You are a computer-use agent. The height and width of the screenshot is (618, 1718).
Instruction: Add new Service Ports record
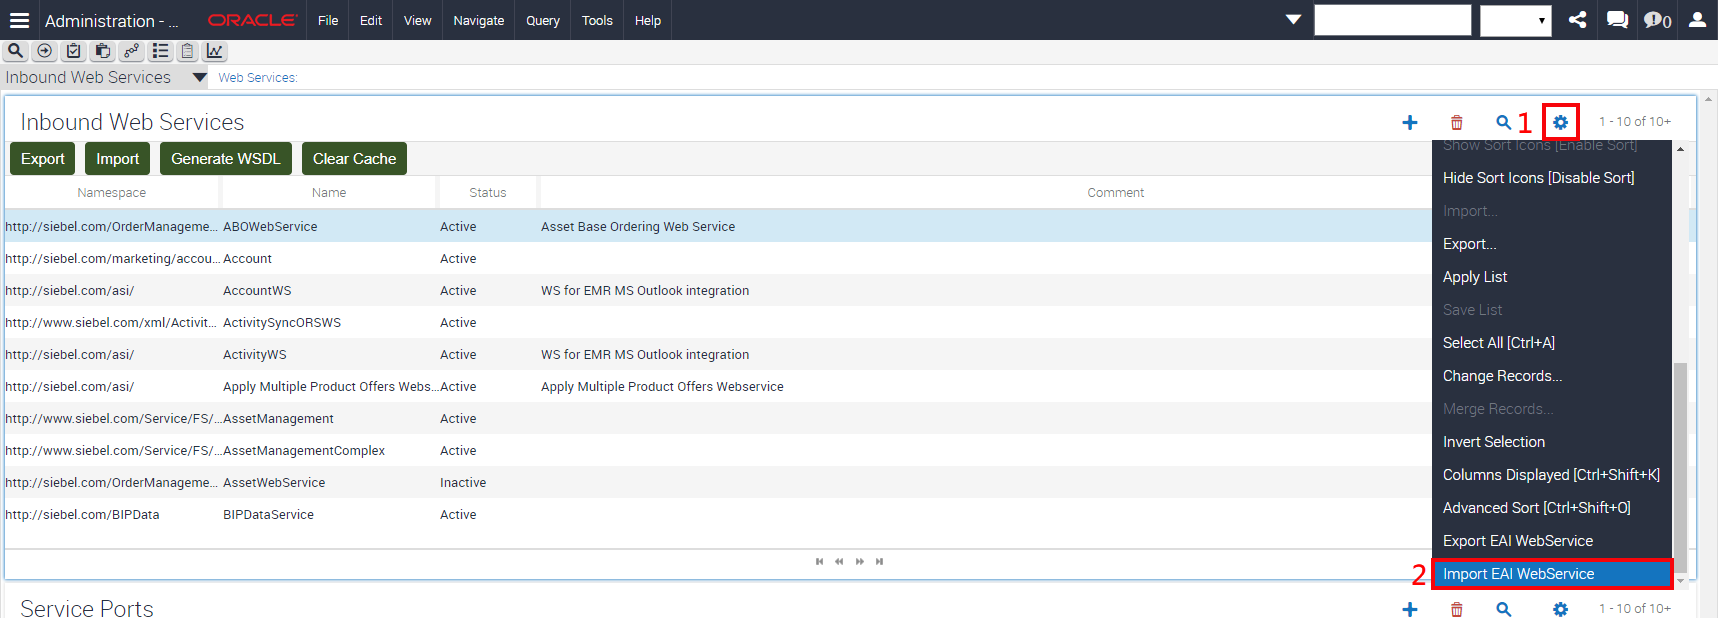pyautogui.click(x=1410, y=608)
